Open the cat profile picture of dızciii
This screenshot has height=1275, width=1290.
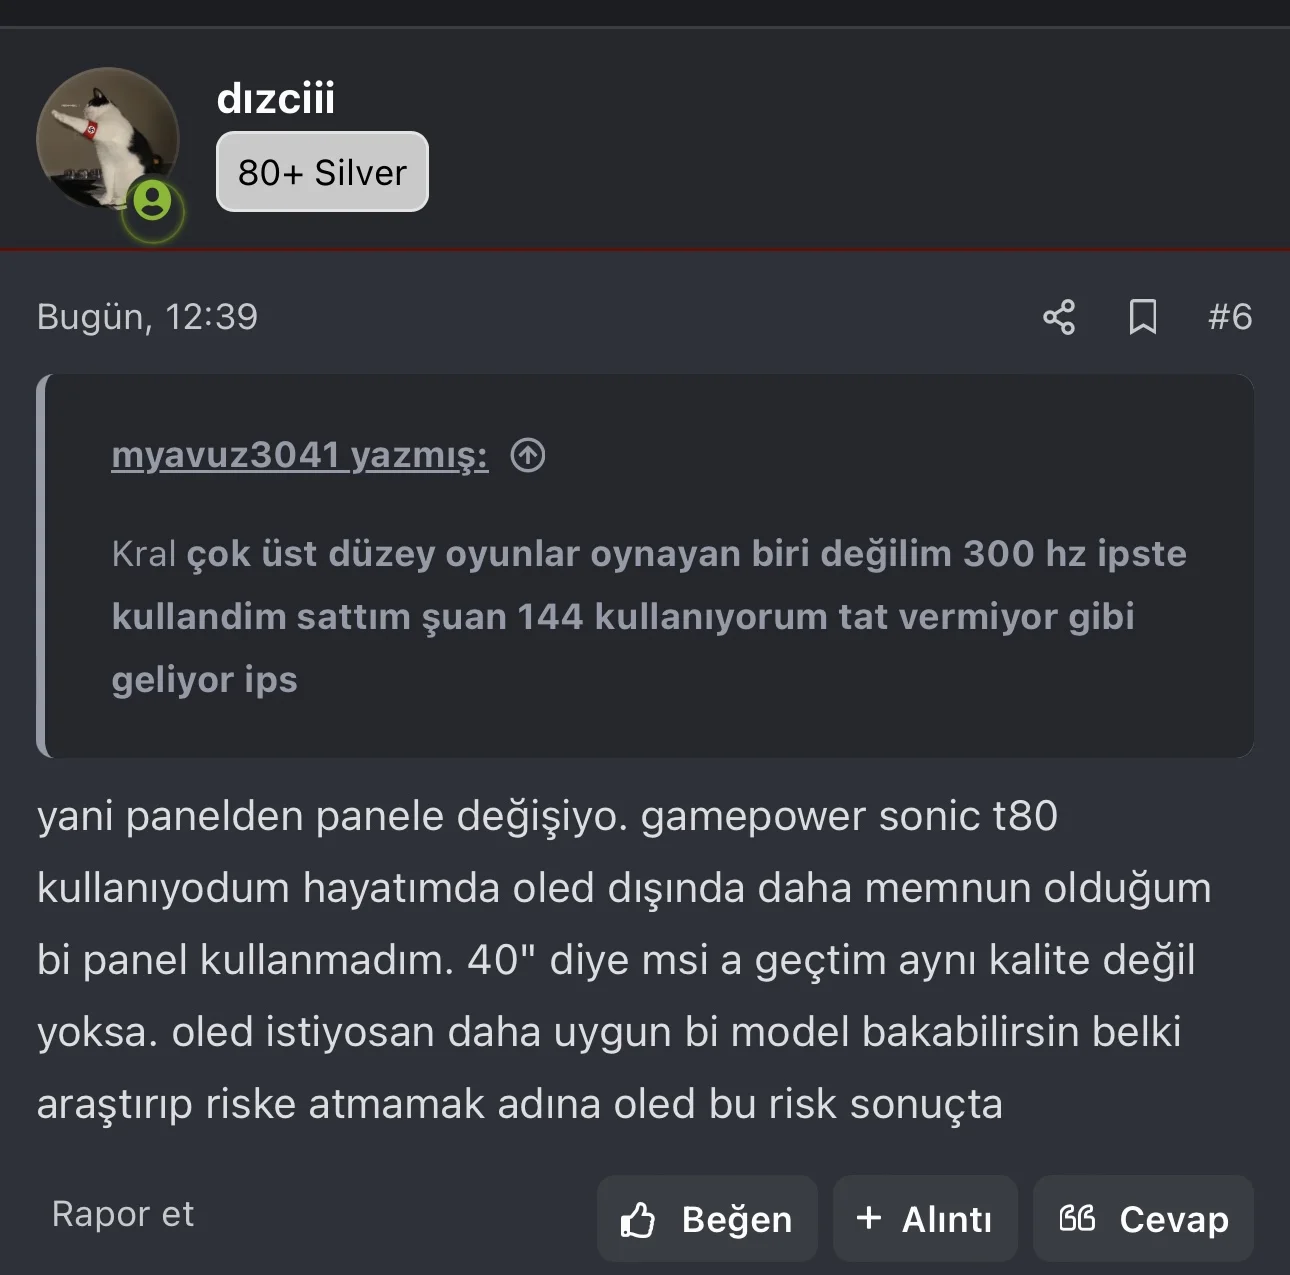click(x=108, y=139)
